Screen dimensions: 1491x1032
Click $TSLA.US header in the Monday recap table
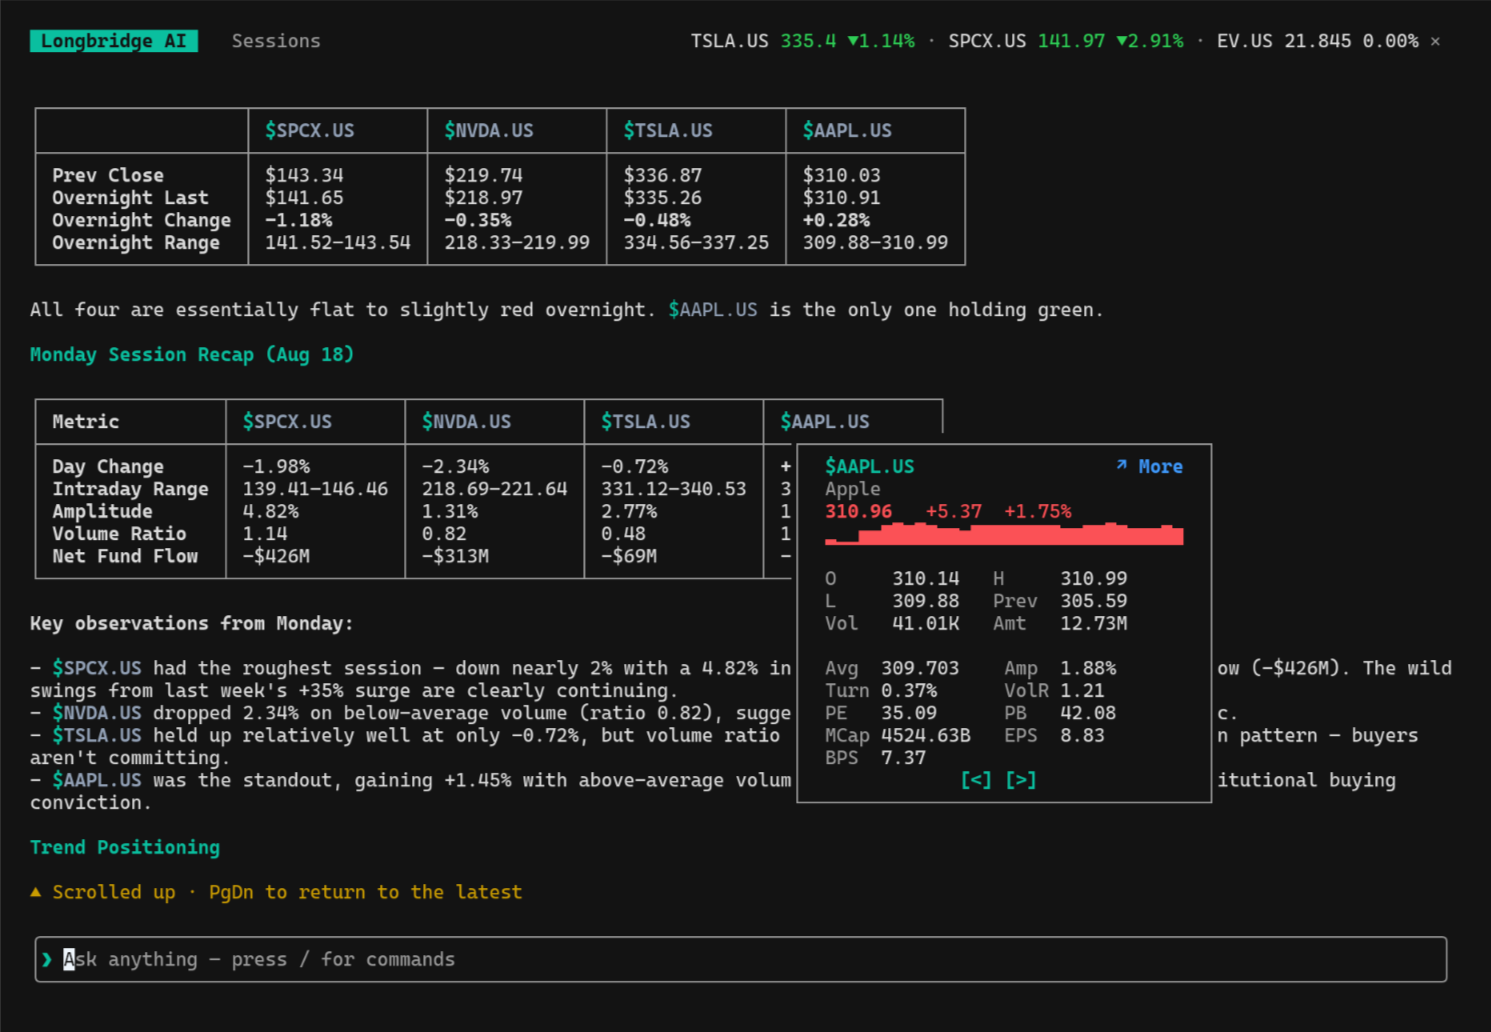645,422
